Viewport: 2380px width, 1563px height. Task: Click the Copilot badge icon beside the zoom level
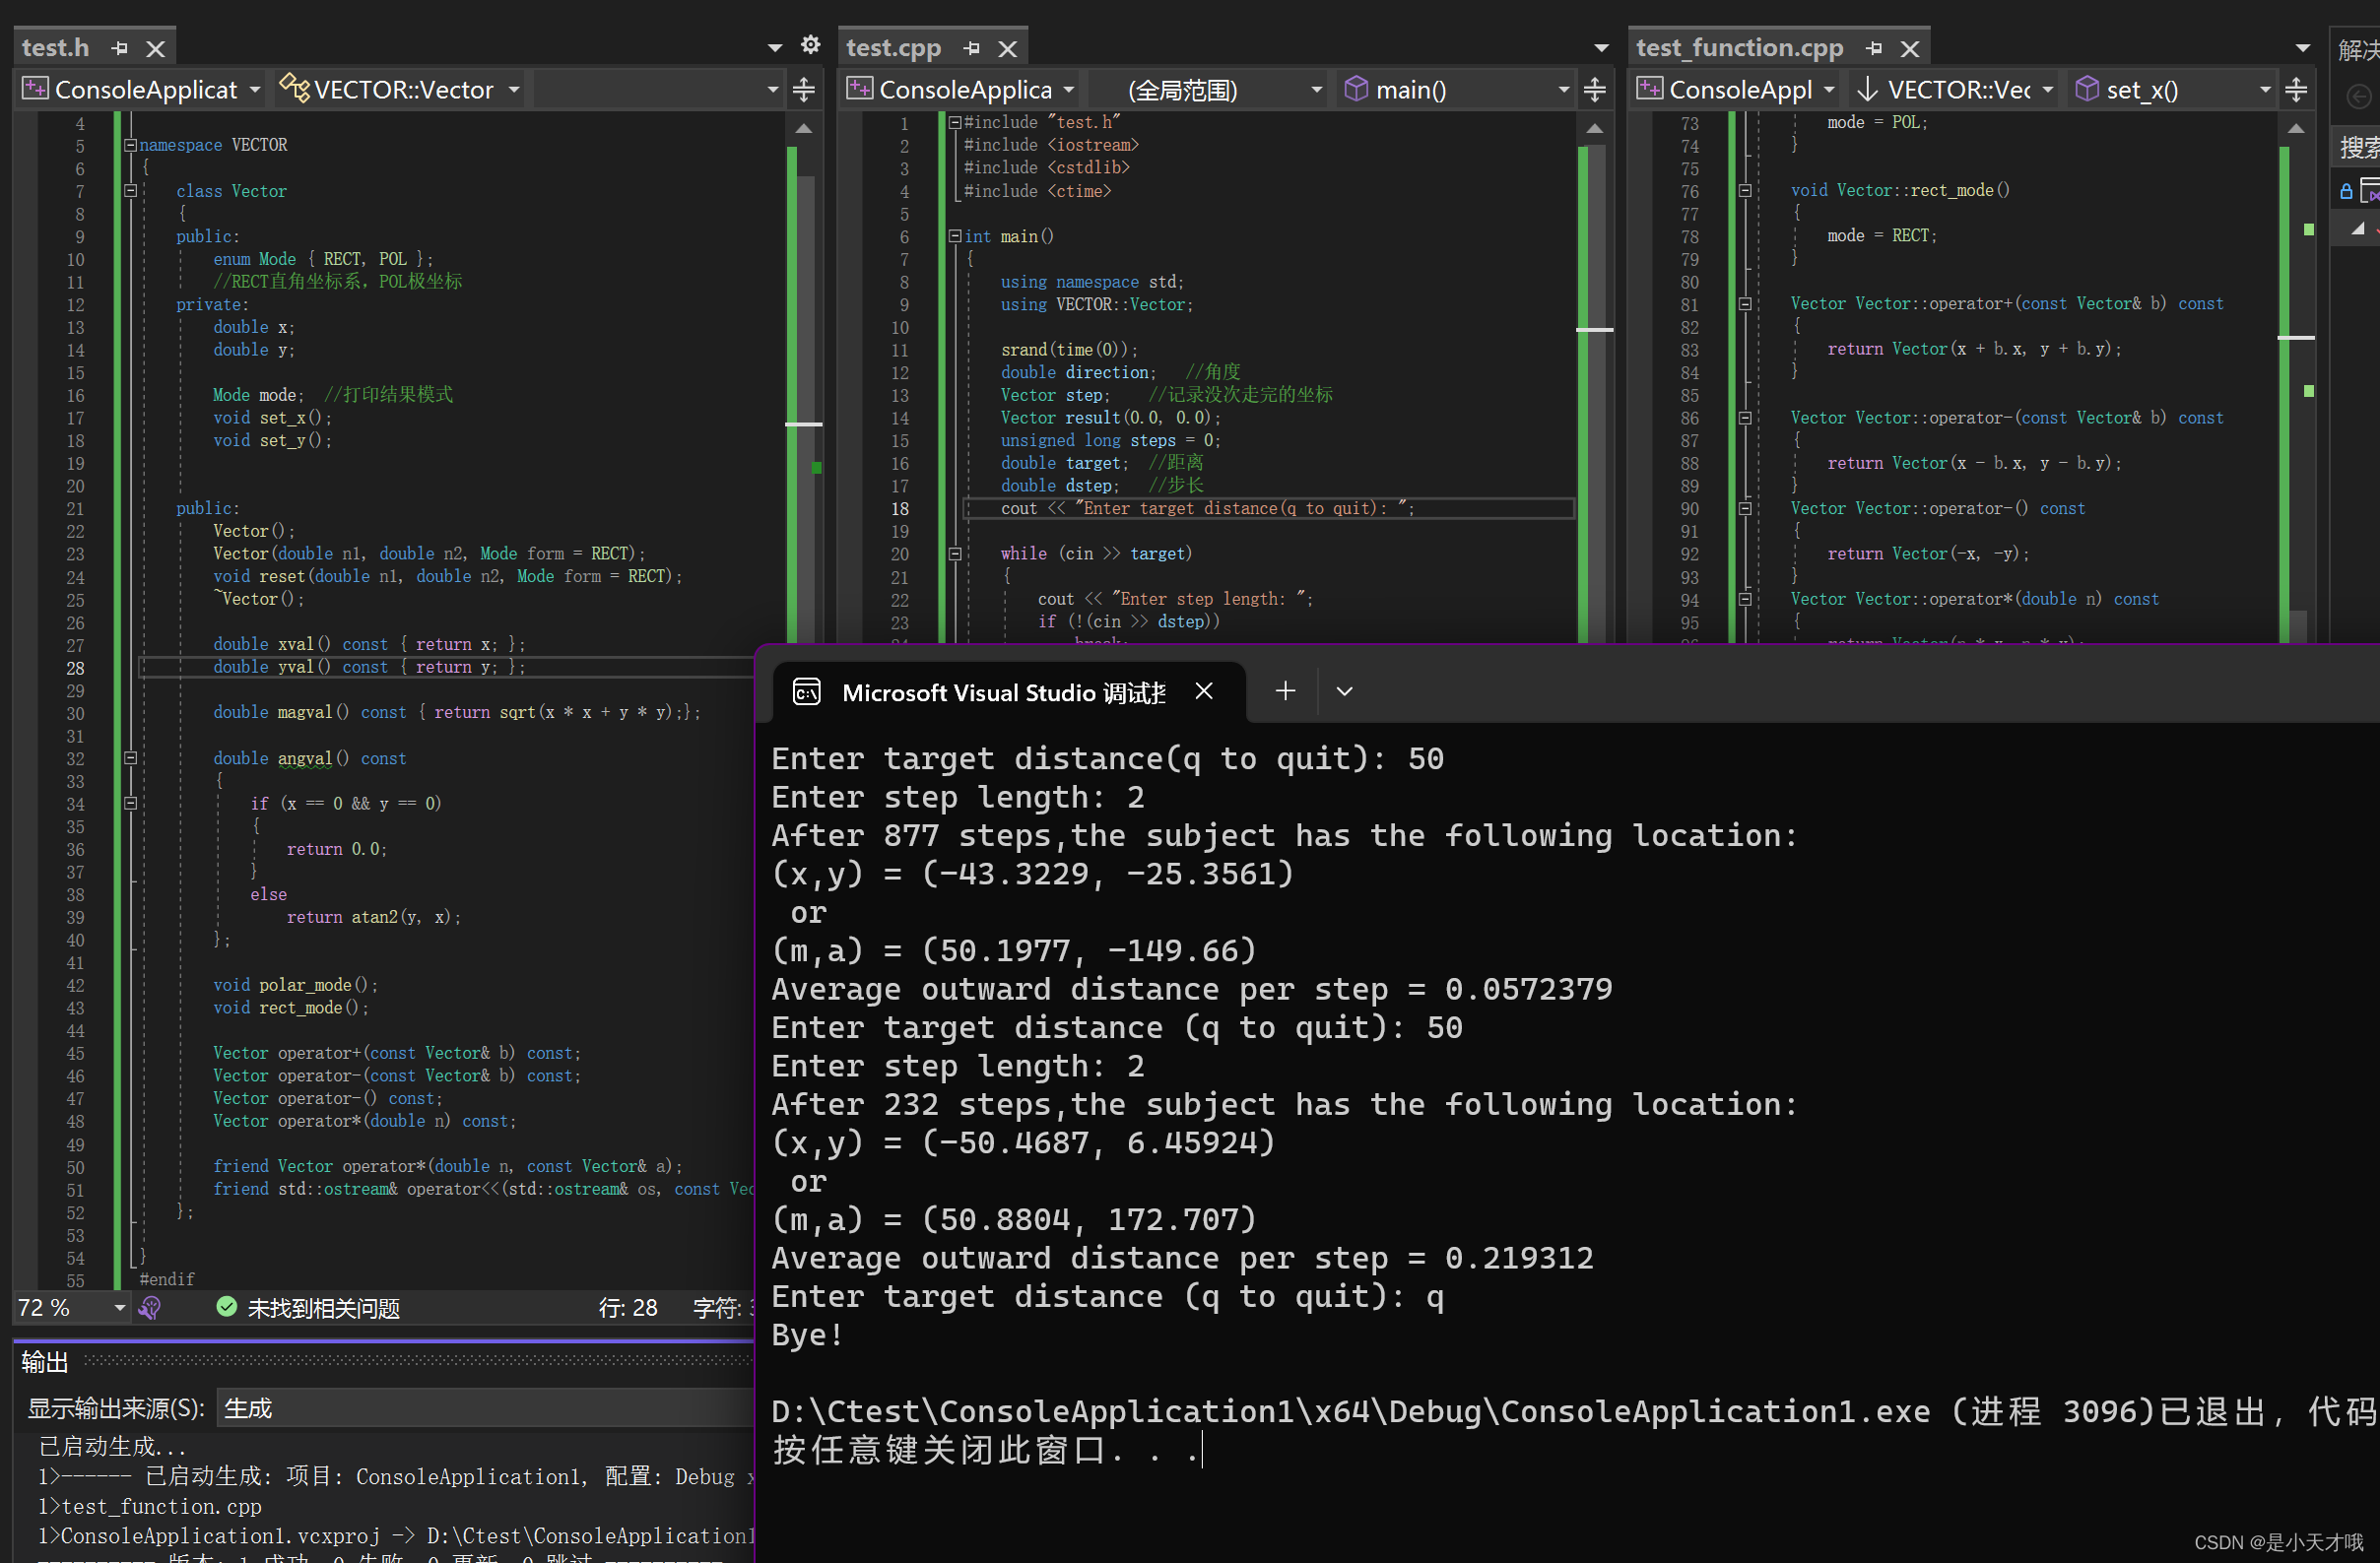[151, 1307]
